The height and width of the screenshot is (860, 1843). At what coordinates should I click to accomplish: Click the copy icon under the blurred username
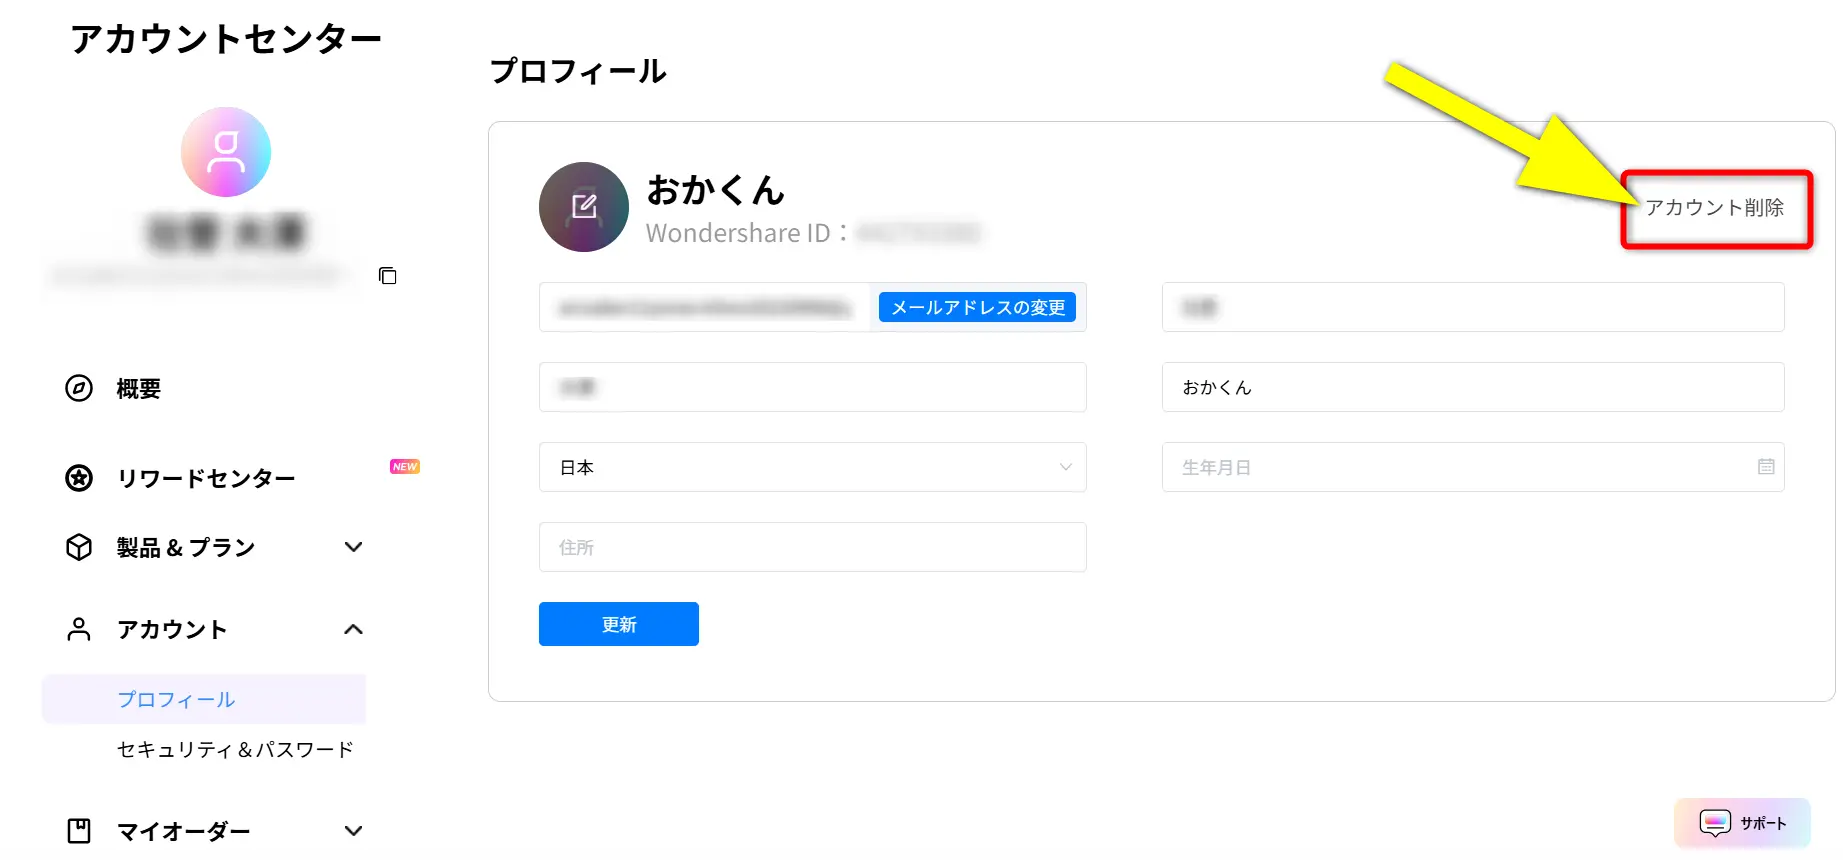[388, 276]
